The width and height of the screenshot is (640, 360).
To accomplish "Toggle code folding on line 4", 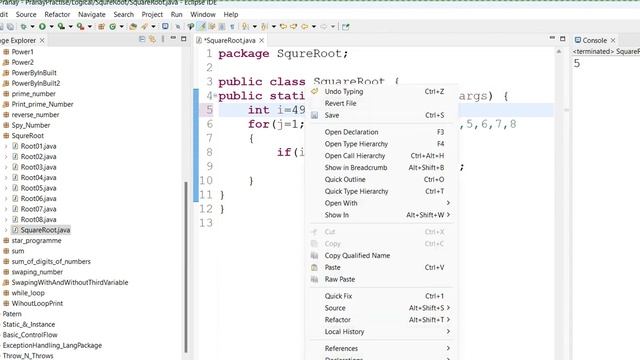I will tap(215, 96).
